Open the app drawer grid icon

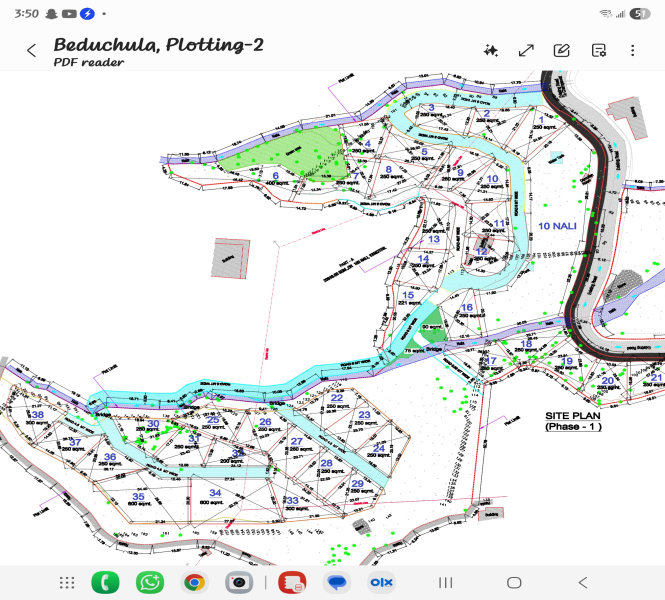pyautogui.click(x=67, y=582)
